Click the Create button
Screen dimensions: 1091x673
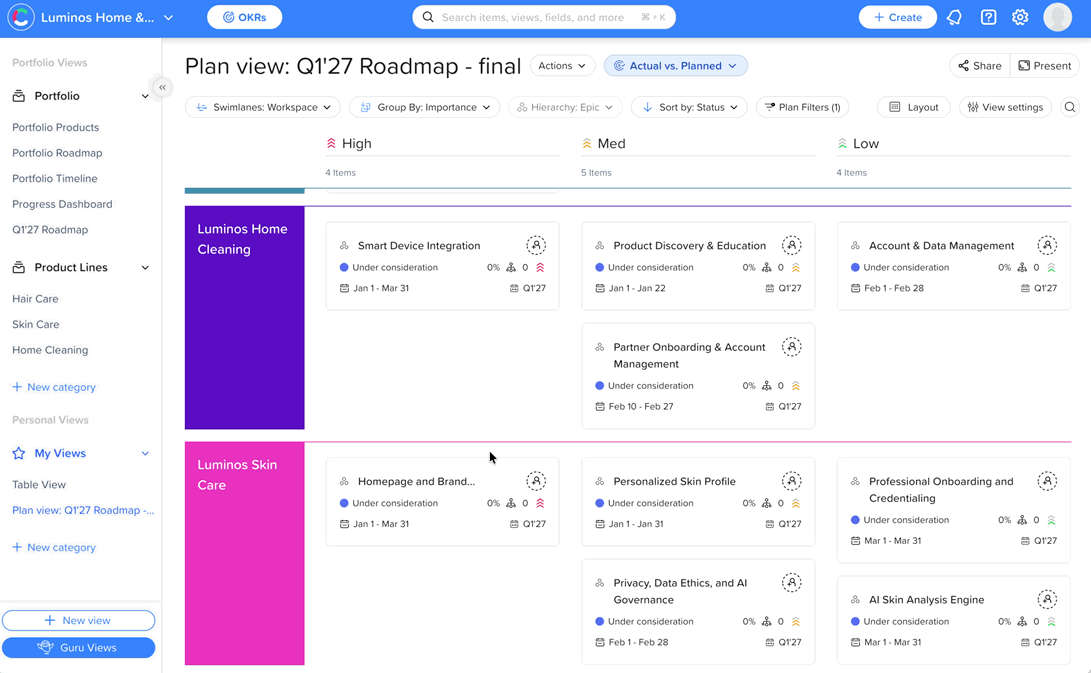click(898, 17)
